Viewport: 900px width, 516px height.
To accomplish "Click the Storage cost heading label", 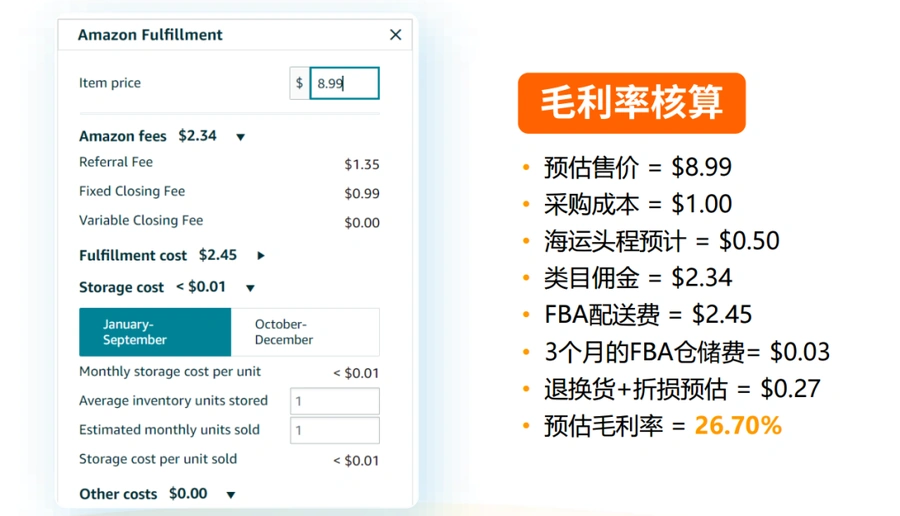I will click(x=122, y=287).
